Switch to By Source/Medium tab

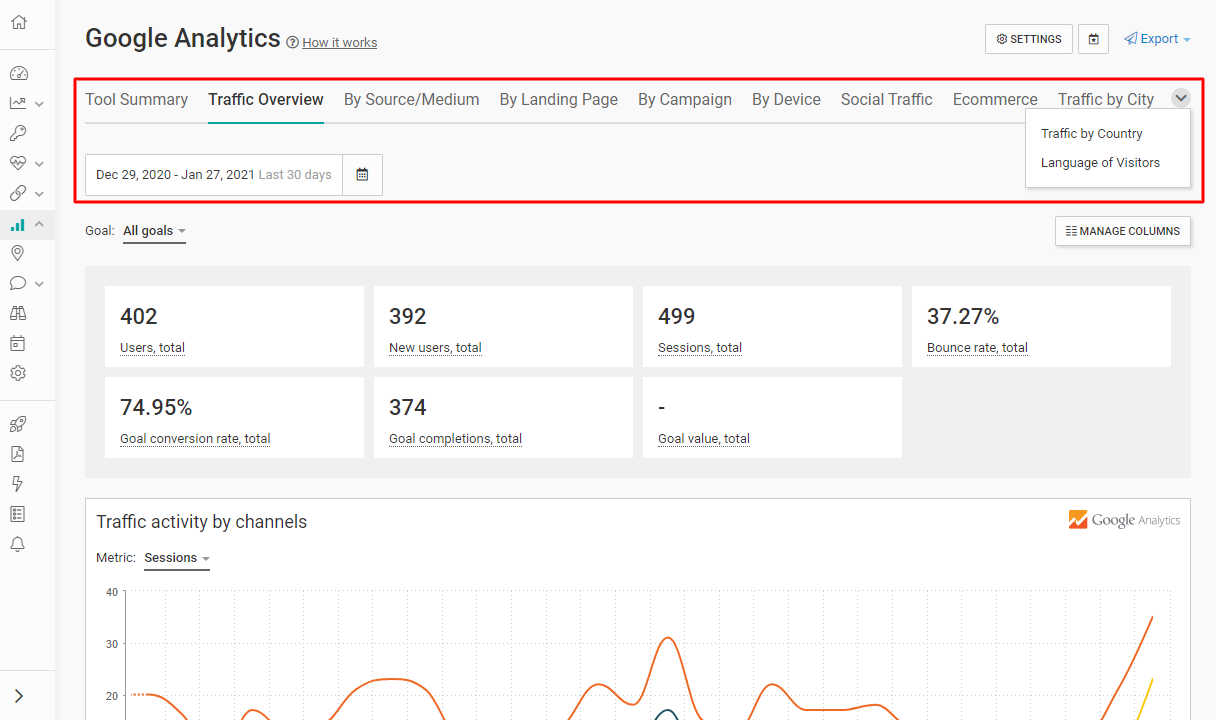(x=412, y=100)
